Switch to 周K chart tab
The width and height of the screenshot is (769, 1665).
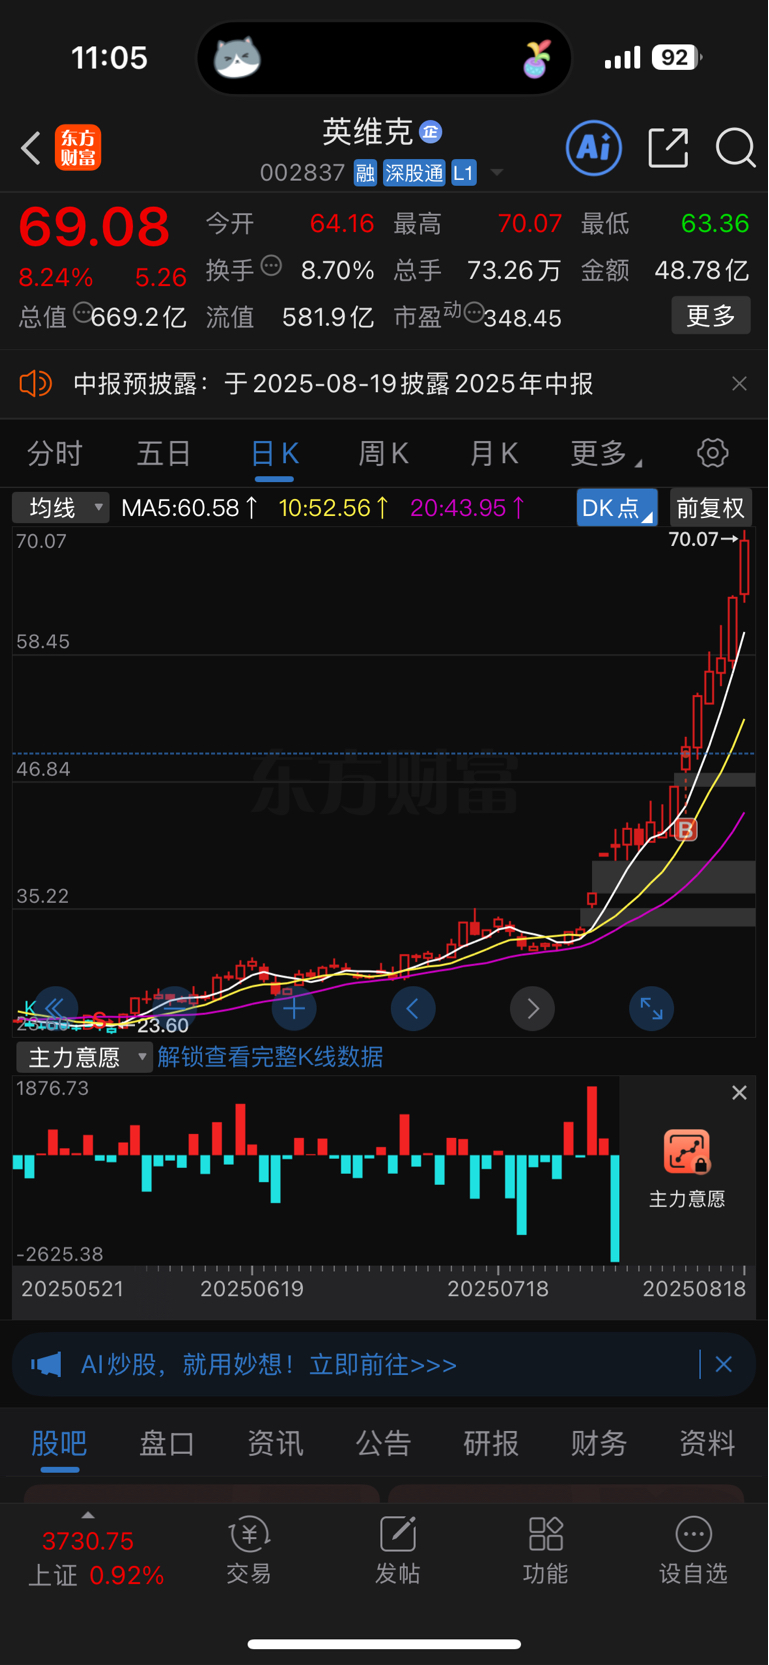point(383,454)
